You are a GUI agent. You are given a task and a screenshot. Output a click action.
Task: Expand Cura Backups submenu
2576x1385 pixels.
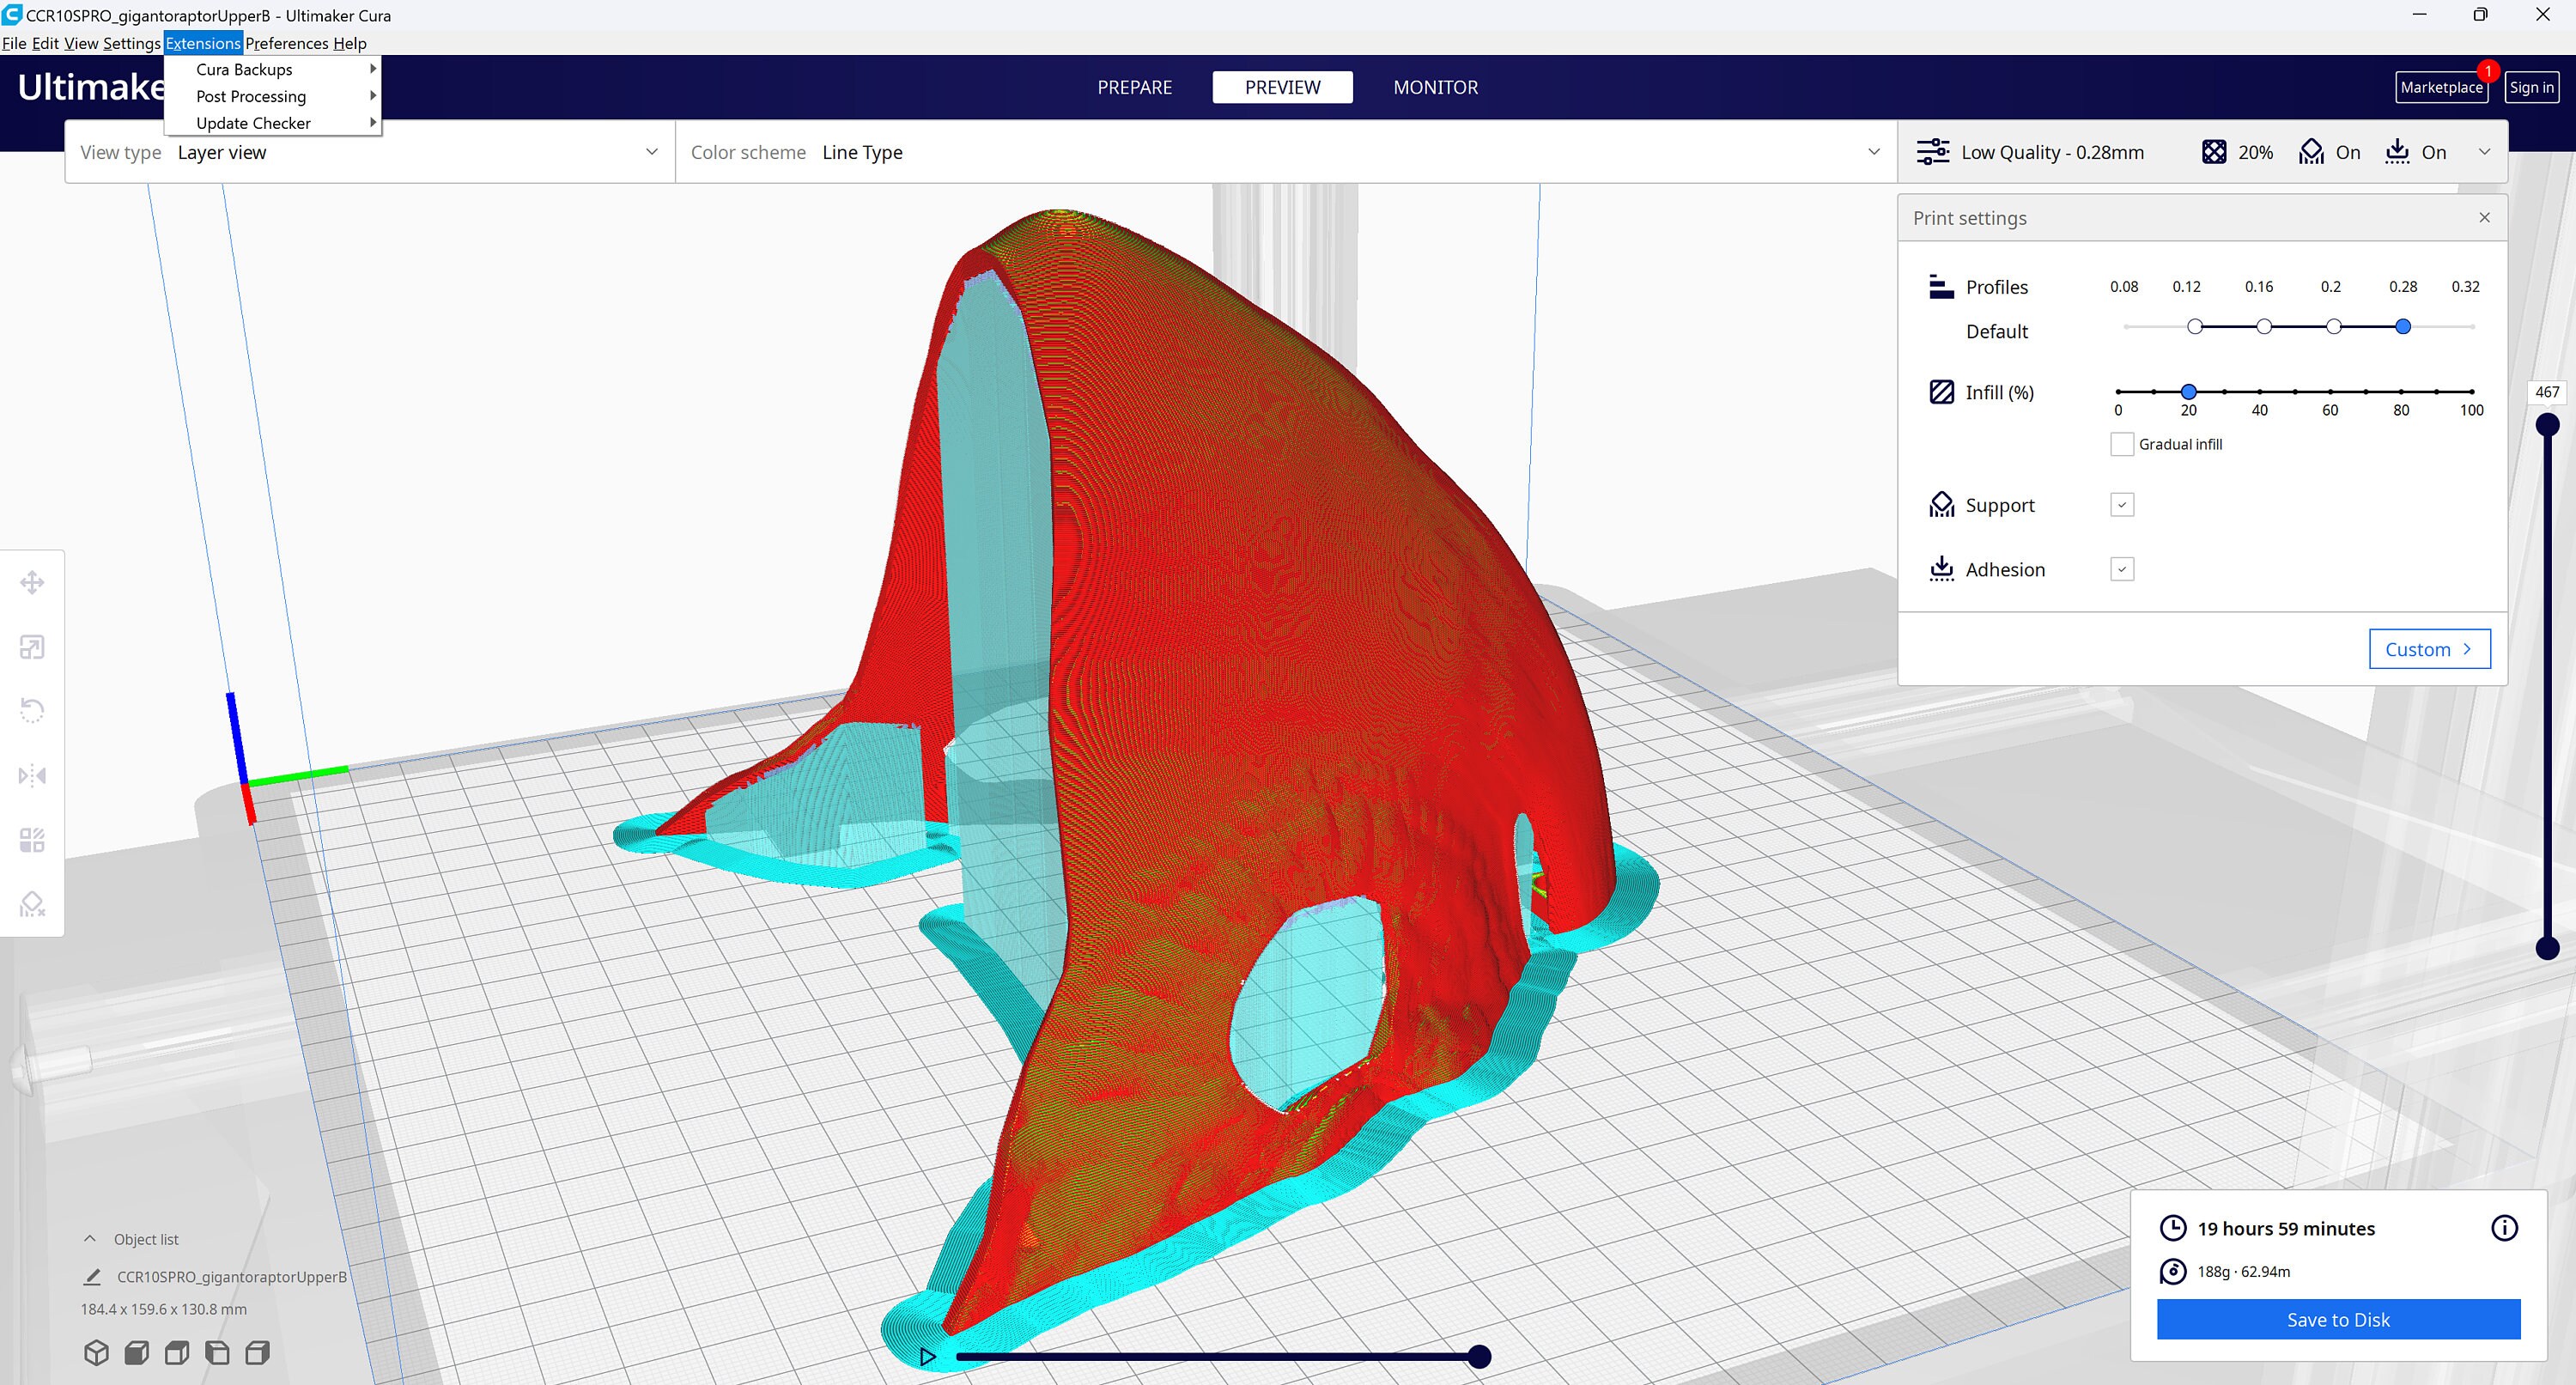pyautogui.click(x=272, y=69)
